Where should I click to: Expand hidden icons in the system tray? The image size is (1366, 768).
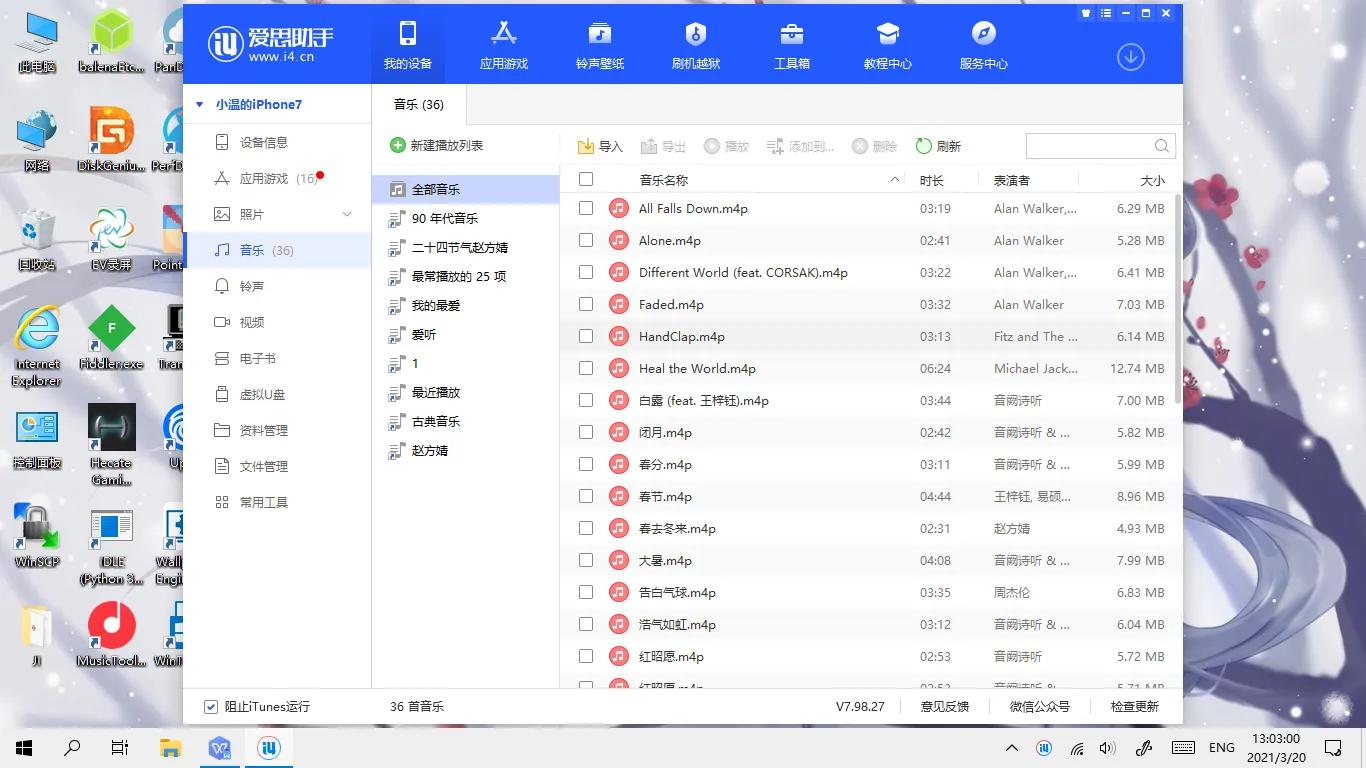1012,747
